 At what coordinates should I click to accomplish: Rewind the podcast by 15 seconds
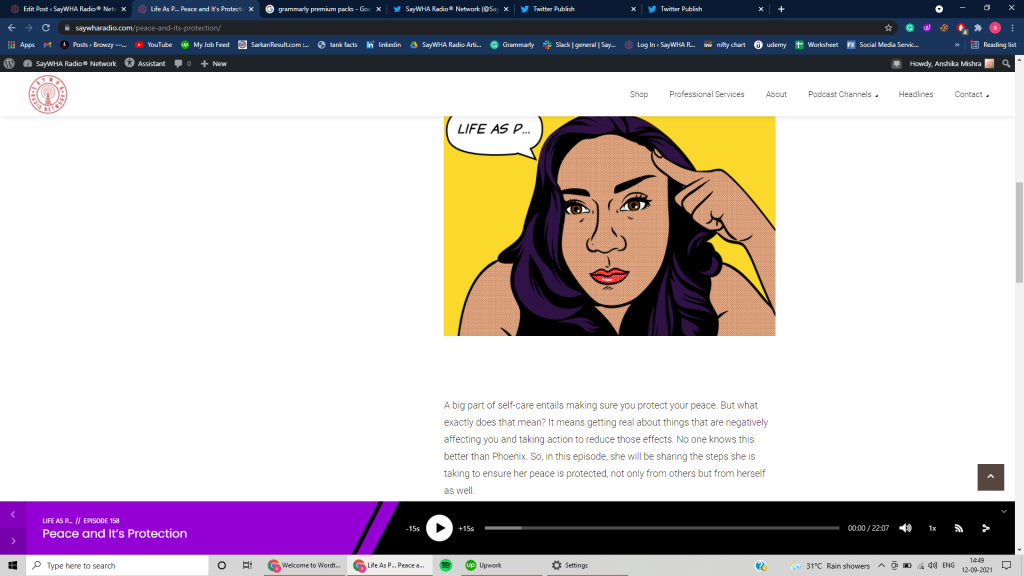click(x=413, y=528)
